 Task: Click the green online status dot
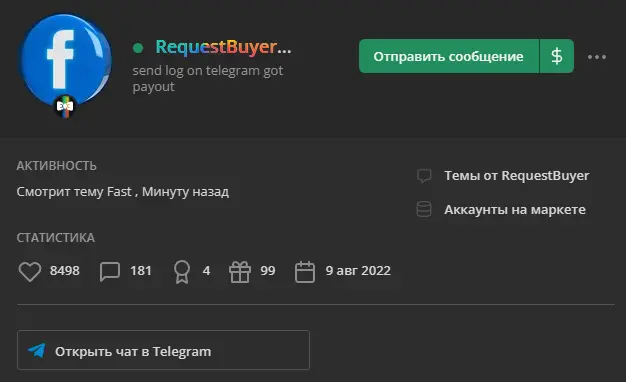click(x=138, y=48)
